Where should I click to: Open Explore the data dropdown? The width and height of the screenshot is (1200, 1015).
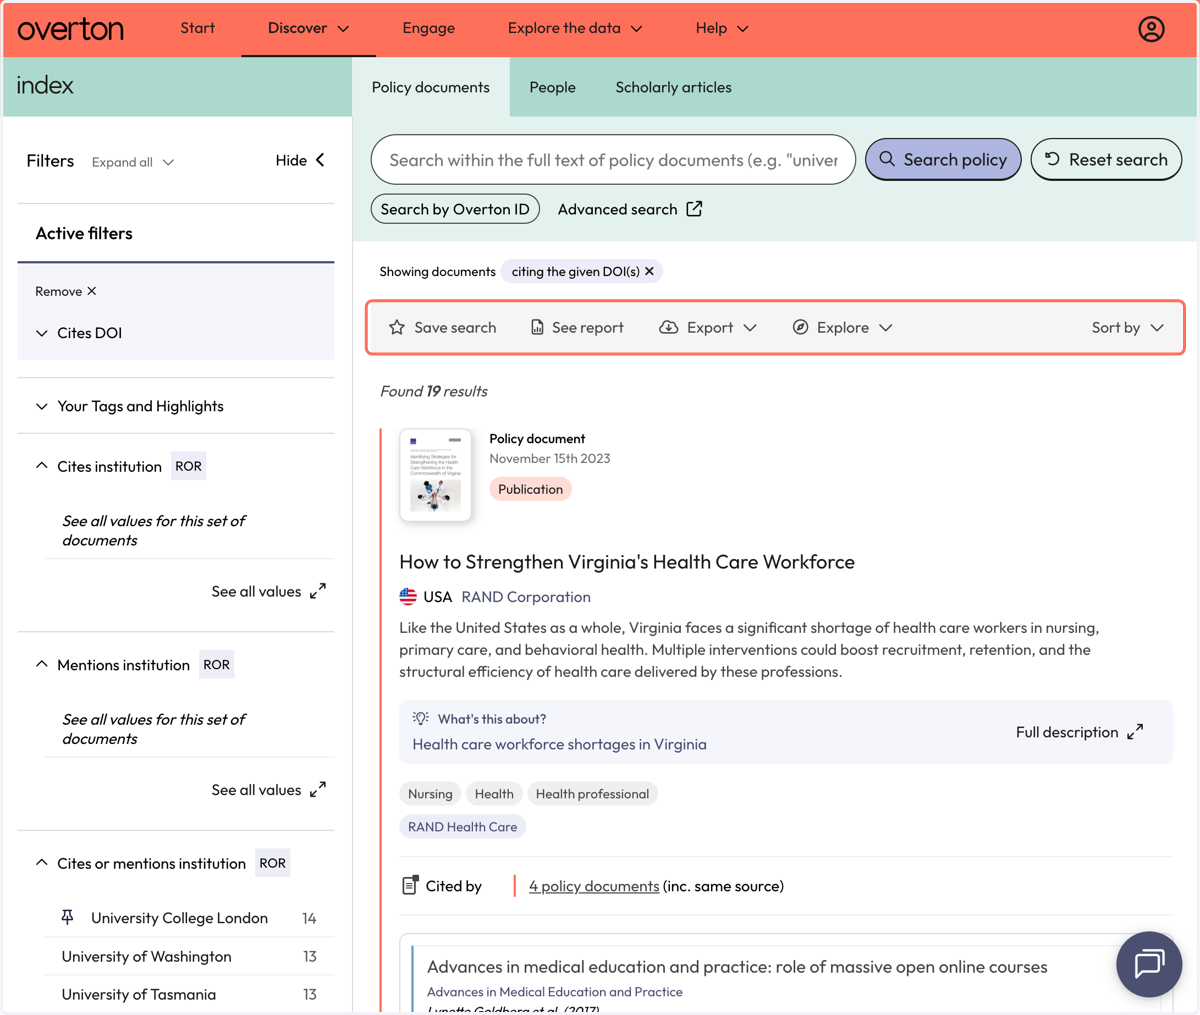575,28
